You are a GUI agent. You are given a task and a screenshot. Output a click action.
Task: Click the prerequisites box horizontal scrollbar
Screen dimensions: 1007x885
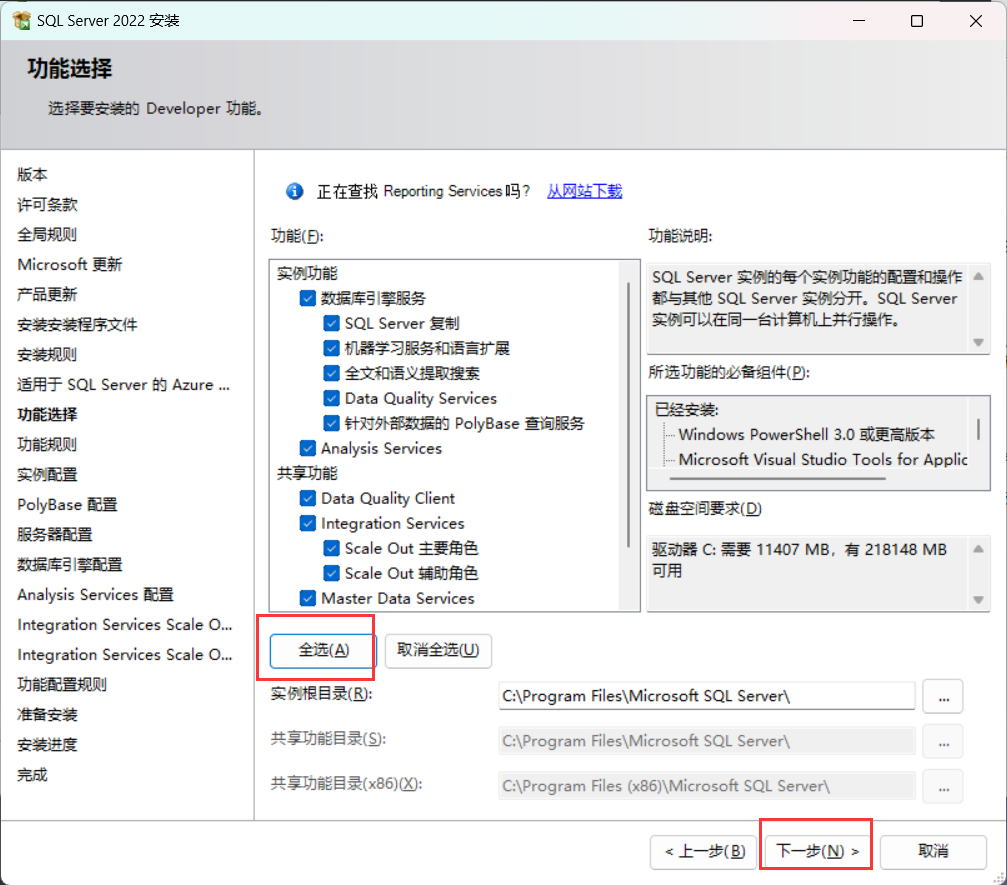(x=777, y=478)
